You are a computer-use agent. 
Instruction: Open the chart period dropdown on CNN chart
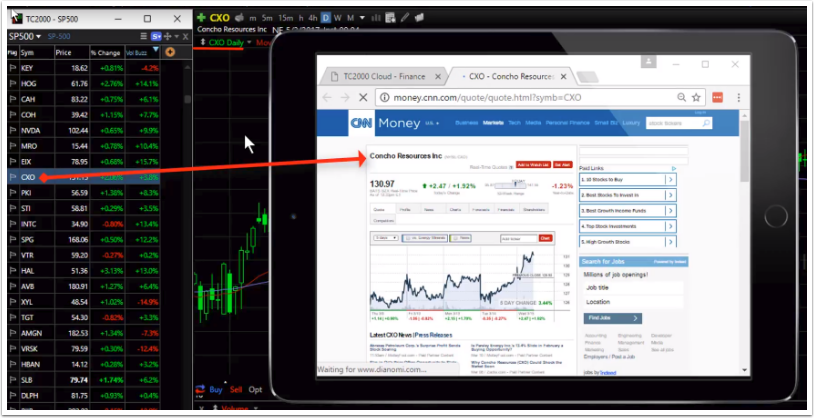(385, 238)
